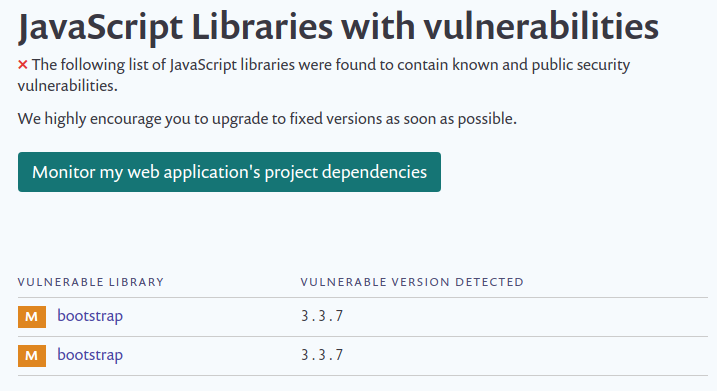The image size is (717, 391).
Task: Click the sentence starting with The following list
Action: tap(324, 75)
